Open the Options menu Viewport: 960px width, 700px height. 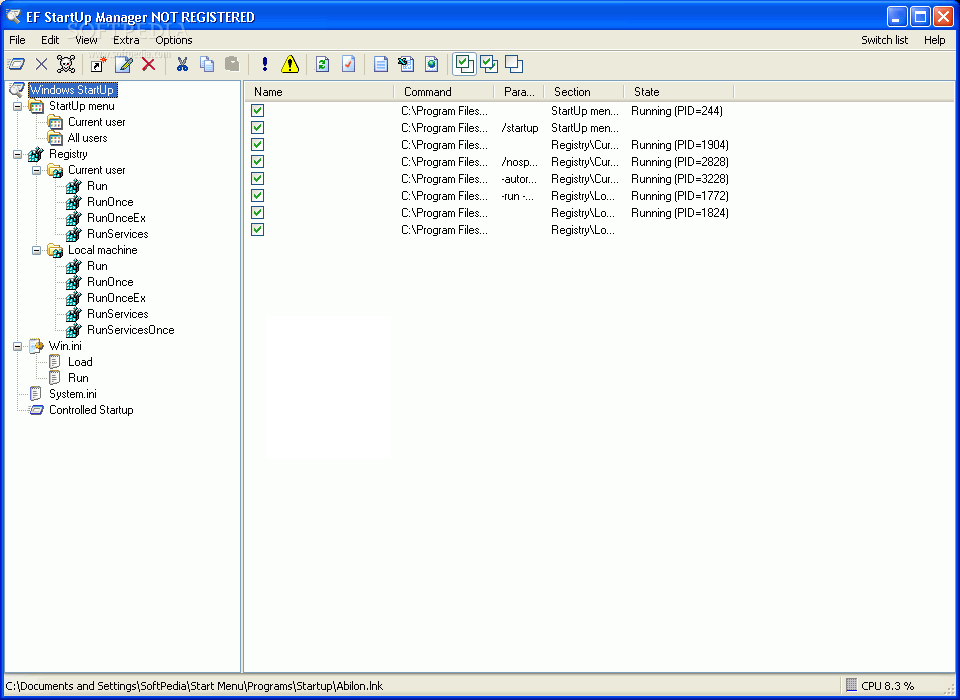[x=174, y=40]
